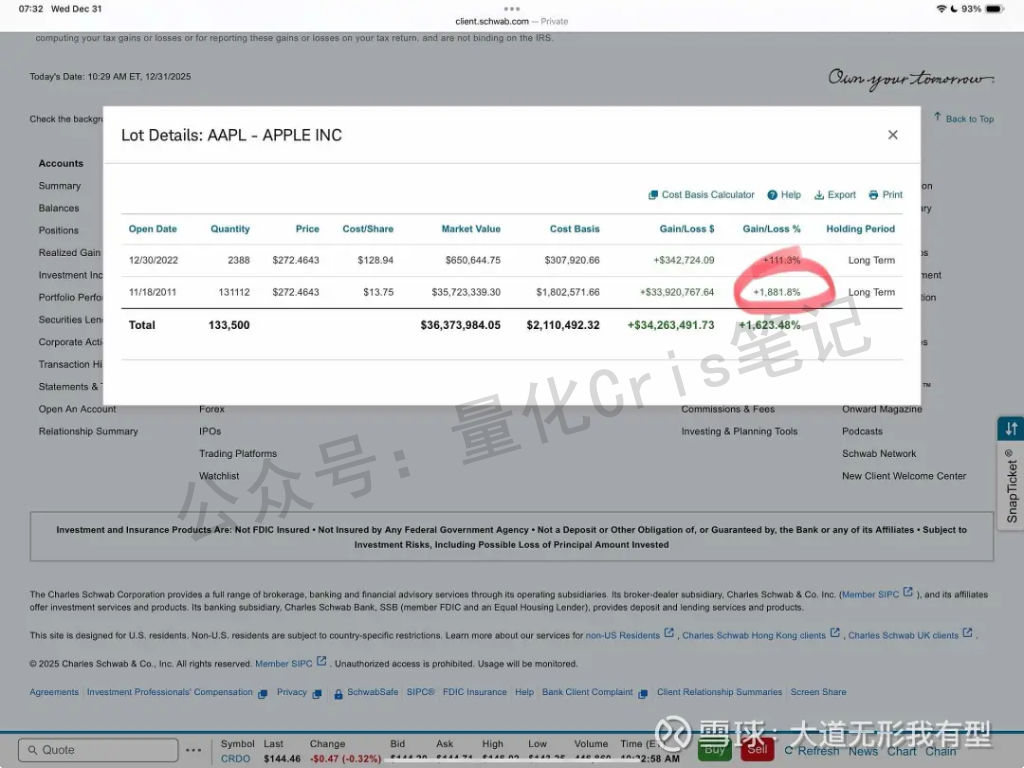Select the $35,723,339.30 market value cell
1024x768 pixels.
466,292
